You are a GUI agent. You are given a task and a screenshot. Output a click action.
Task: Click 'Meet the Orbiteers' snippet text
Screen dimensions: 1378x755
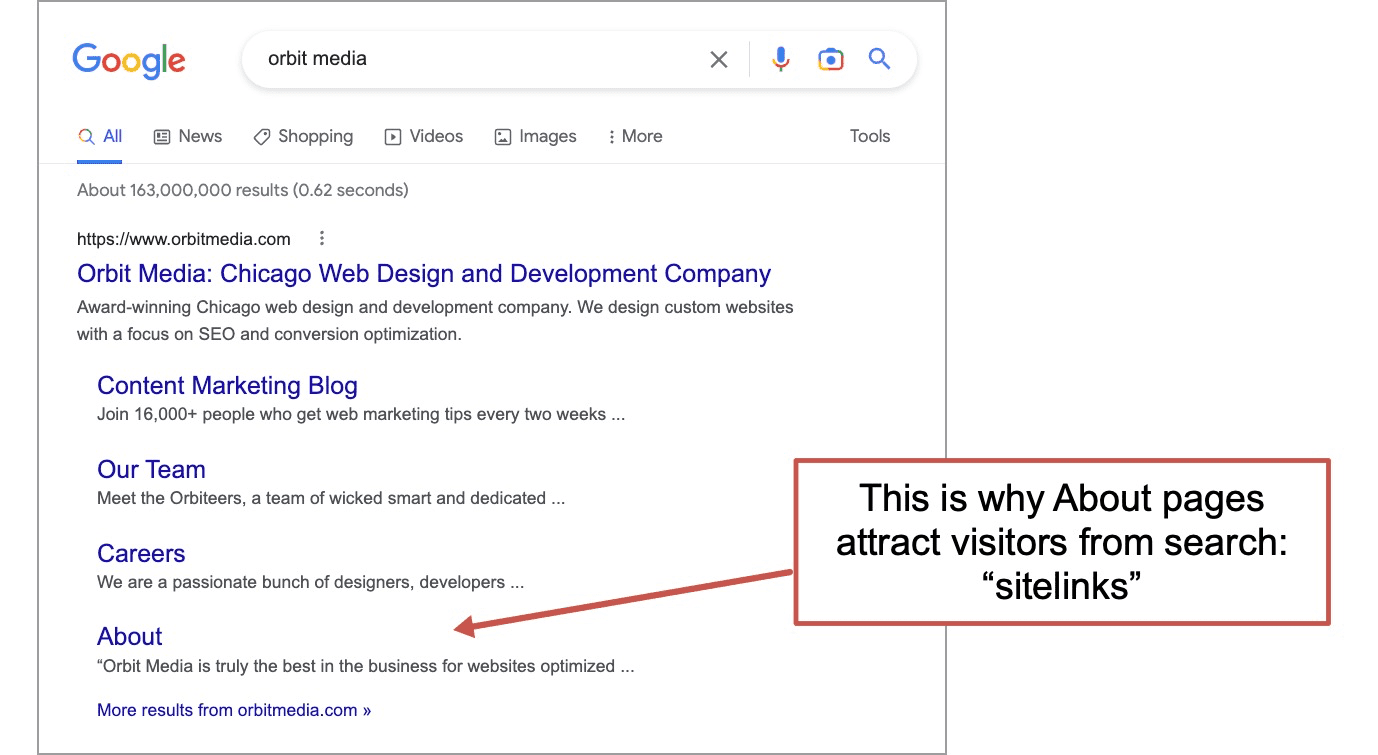pos(331,498)
